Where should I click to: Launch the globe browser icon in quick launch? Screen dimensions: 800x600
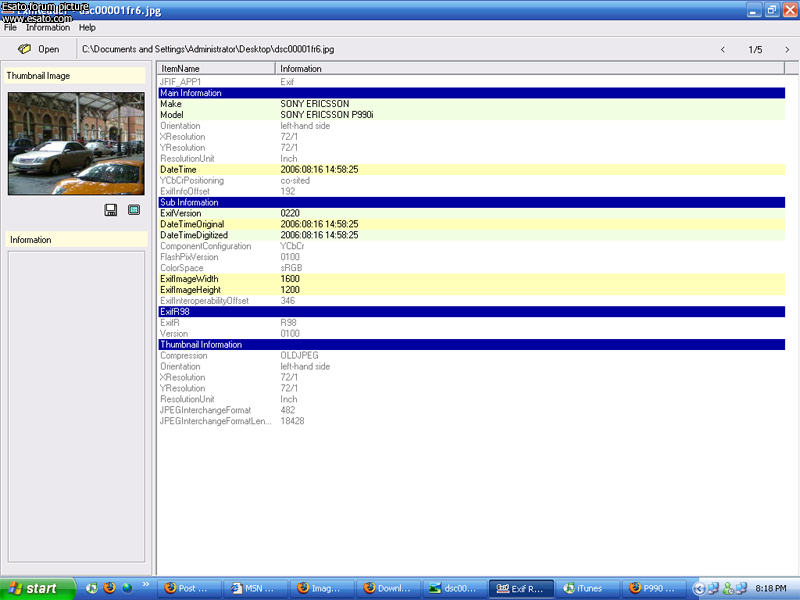click(x=127, y=588)
